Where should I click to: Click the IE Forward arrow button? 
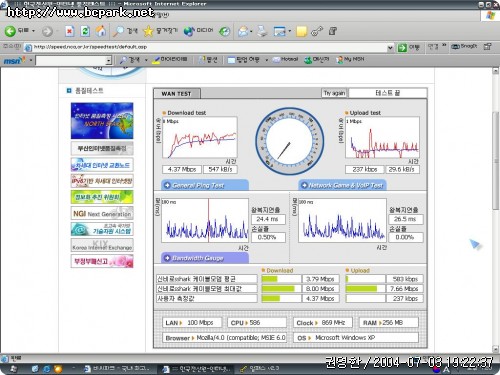pyautogui.click(x=47, y=31)
